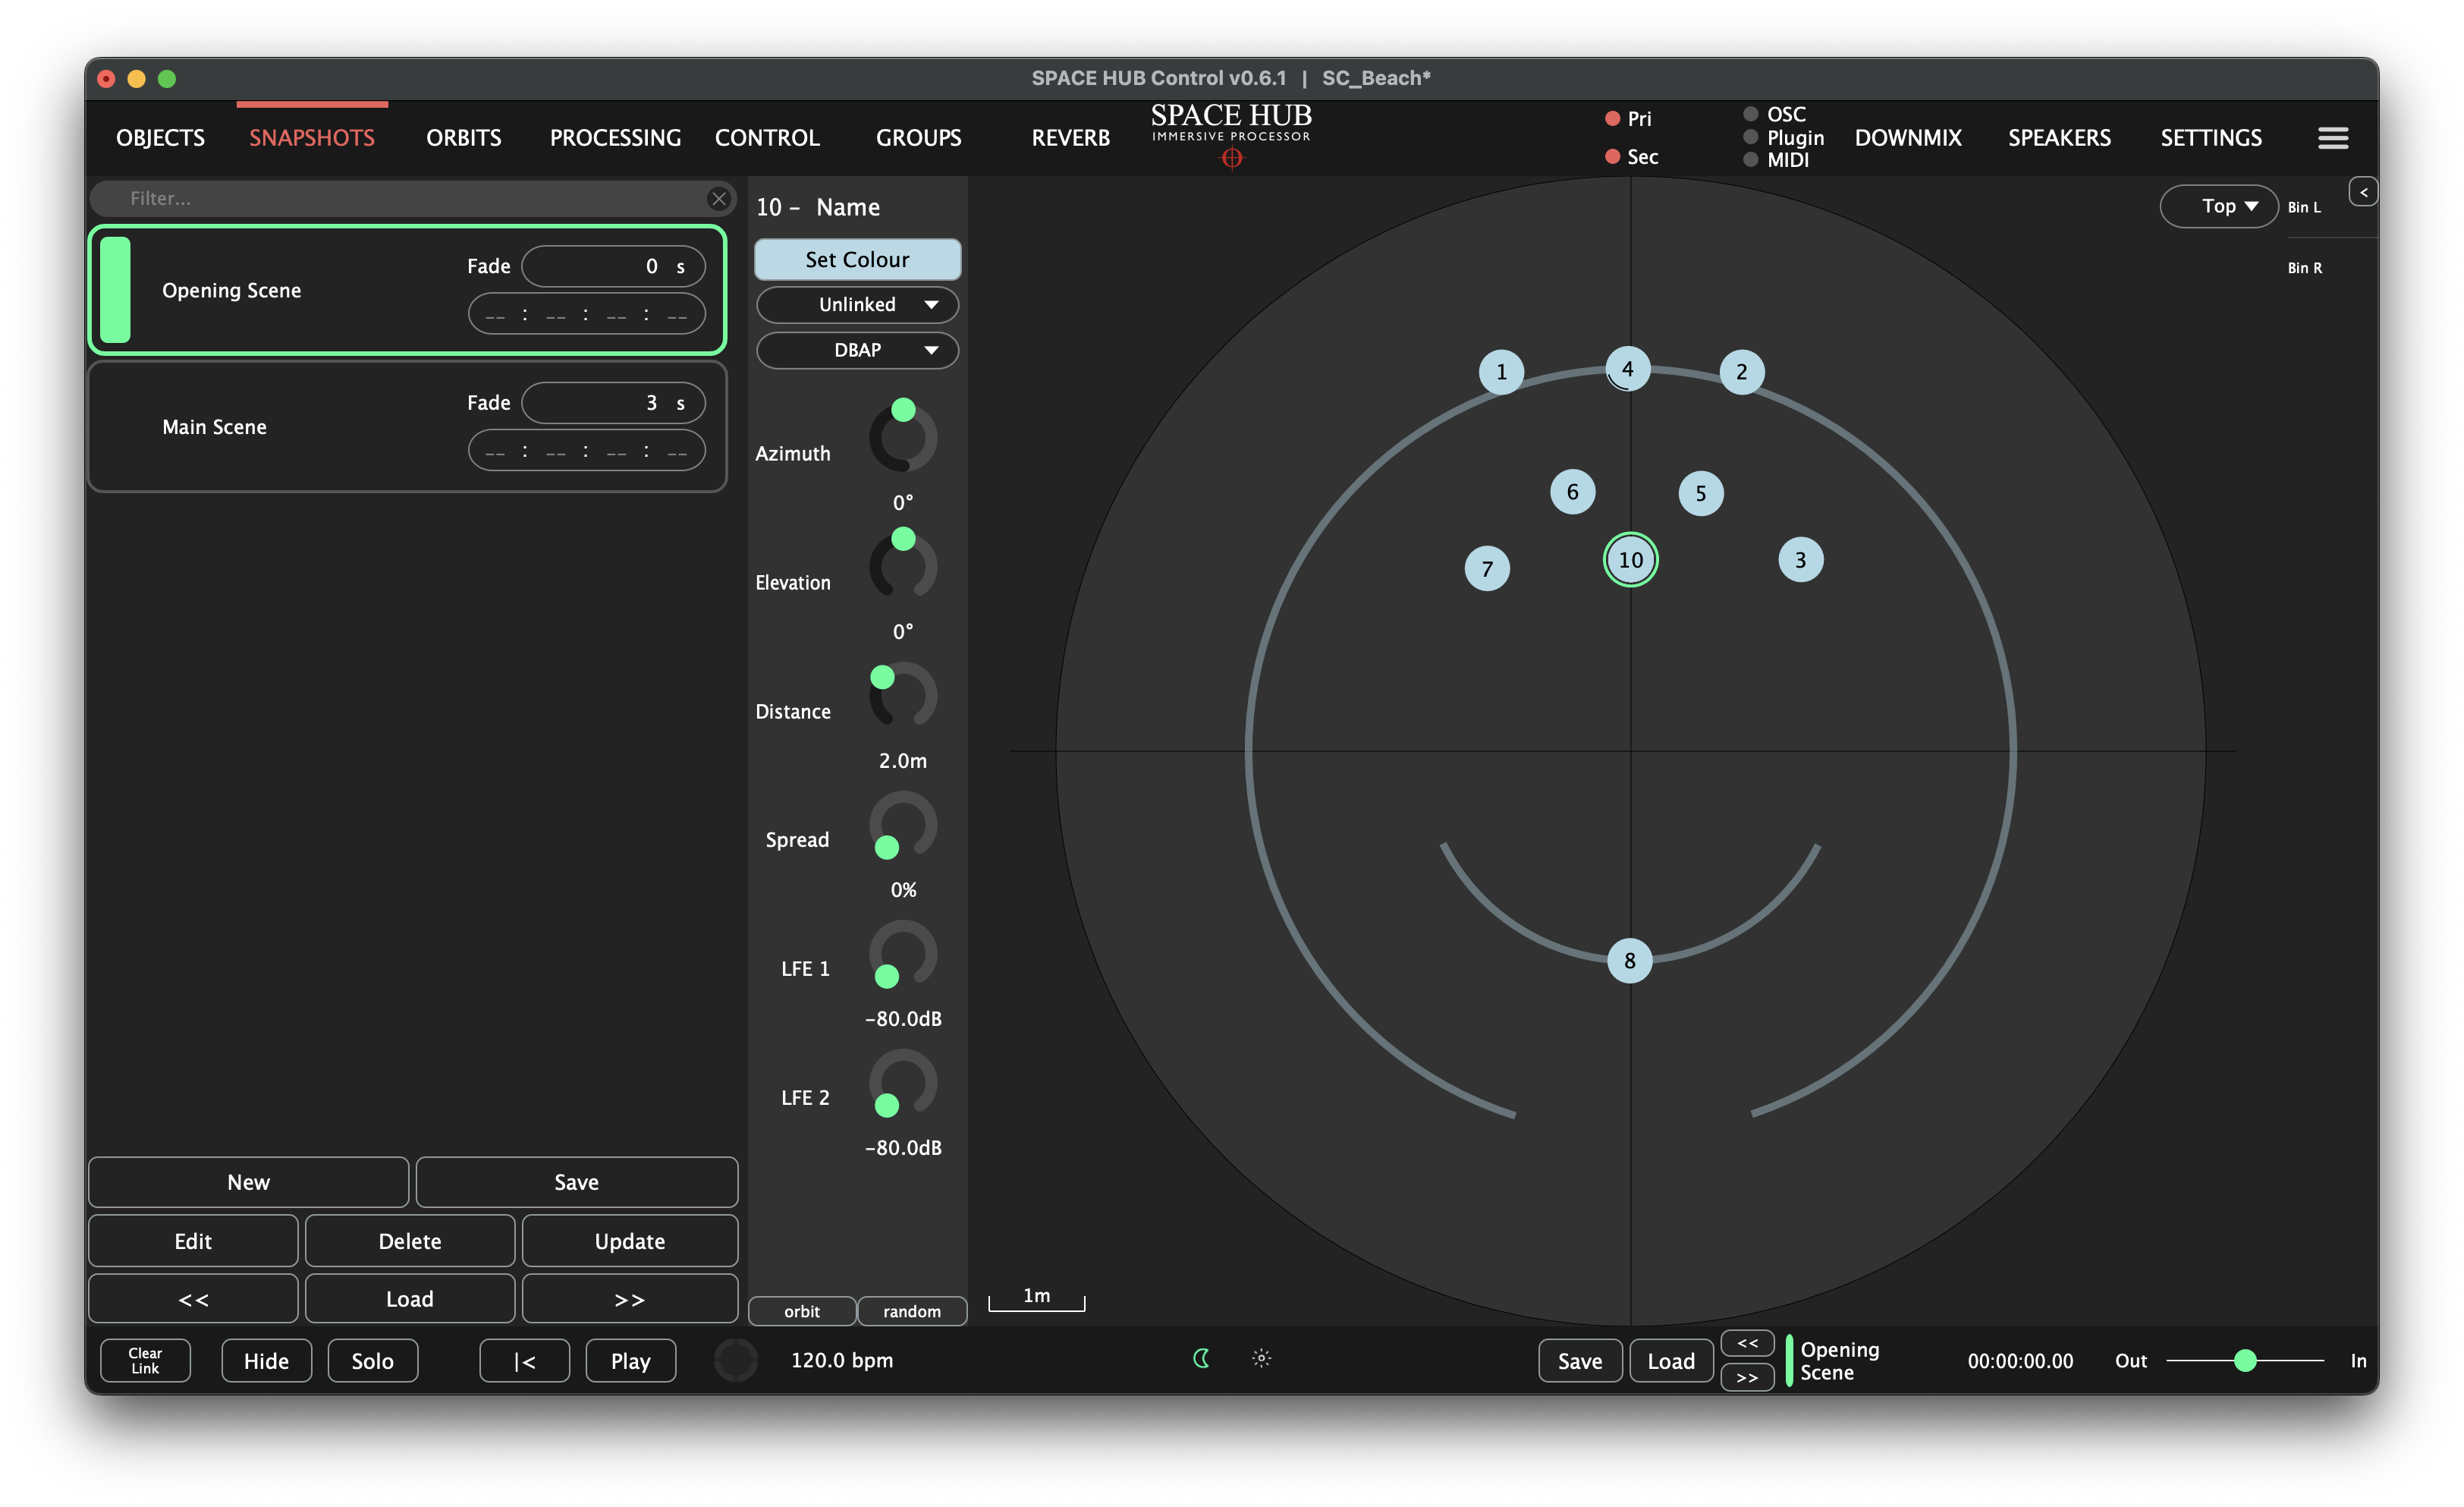Screen dimensions: 2464x1507
Task: Collapse the side panel arrow icon
Action: 2363,192
